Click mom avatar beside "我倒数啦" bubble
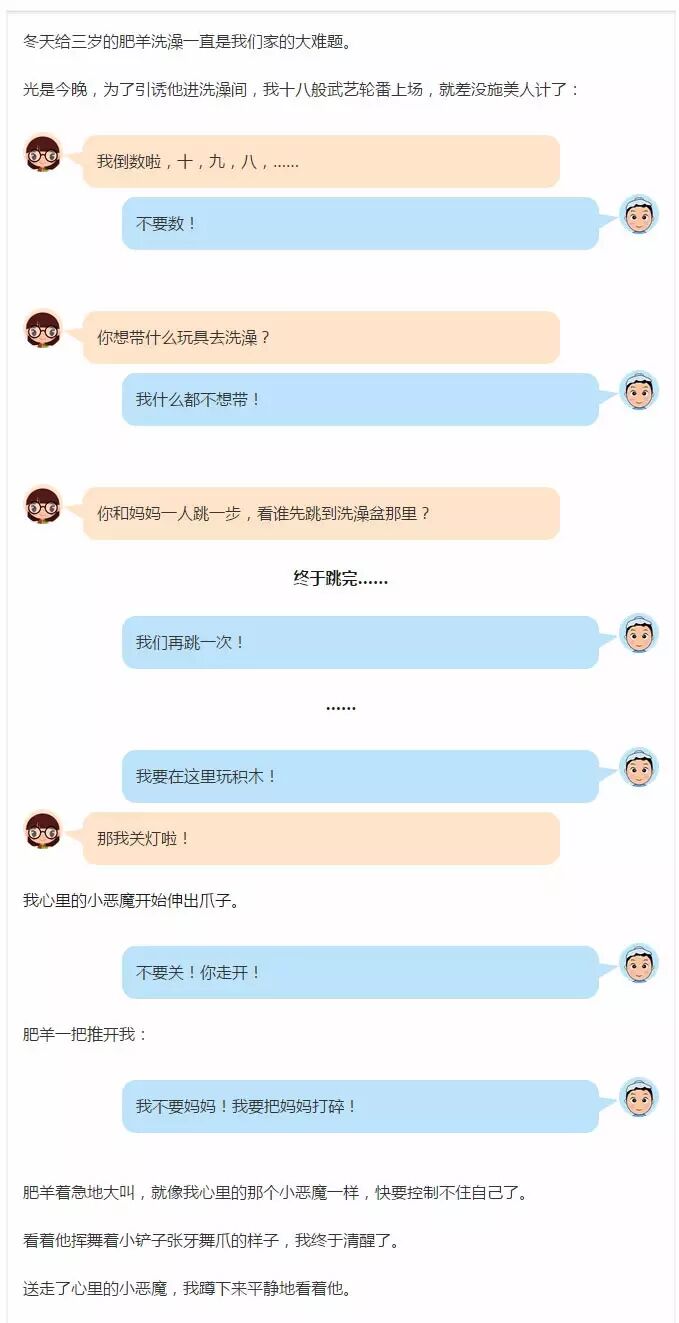679x1323 pixels. (x=43, y=154)
